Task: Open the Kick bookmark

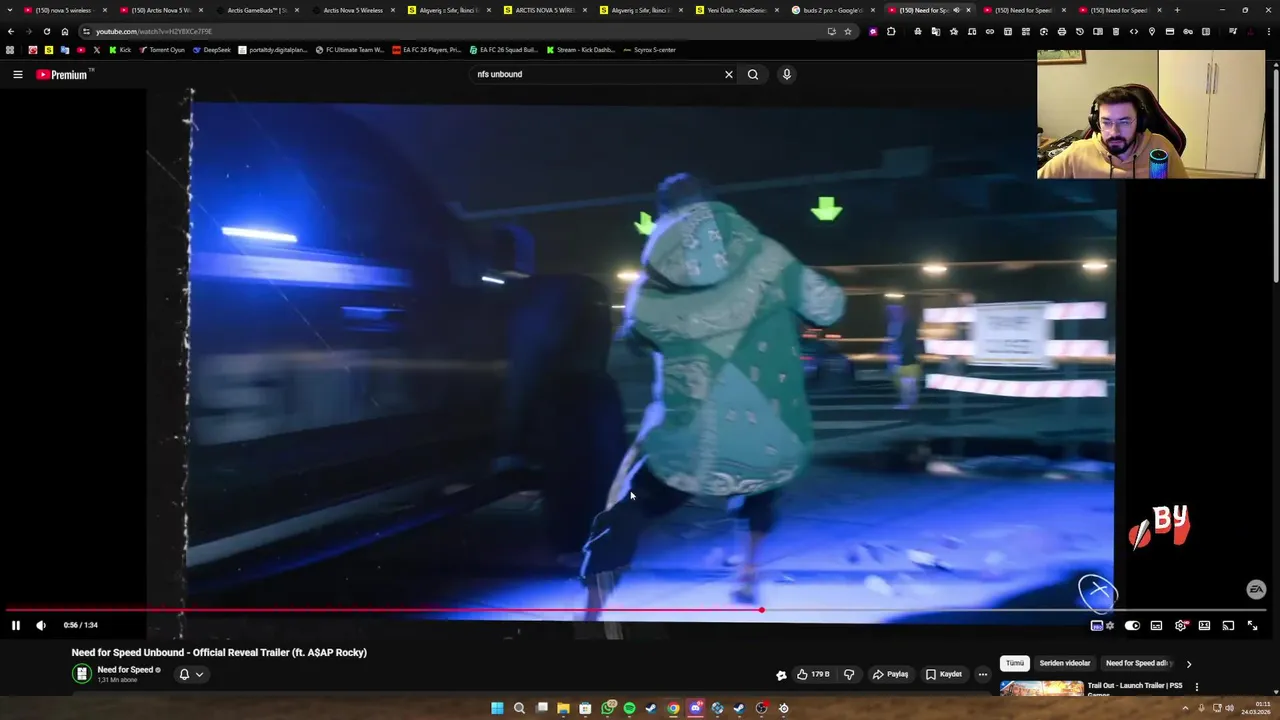Action: (120, 49)
